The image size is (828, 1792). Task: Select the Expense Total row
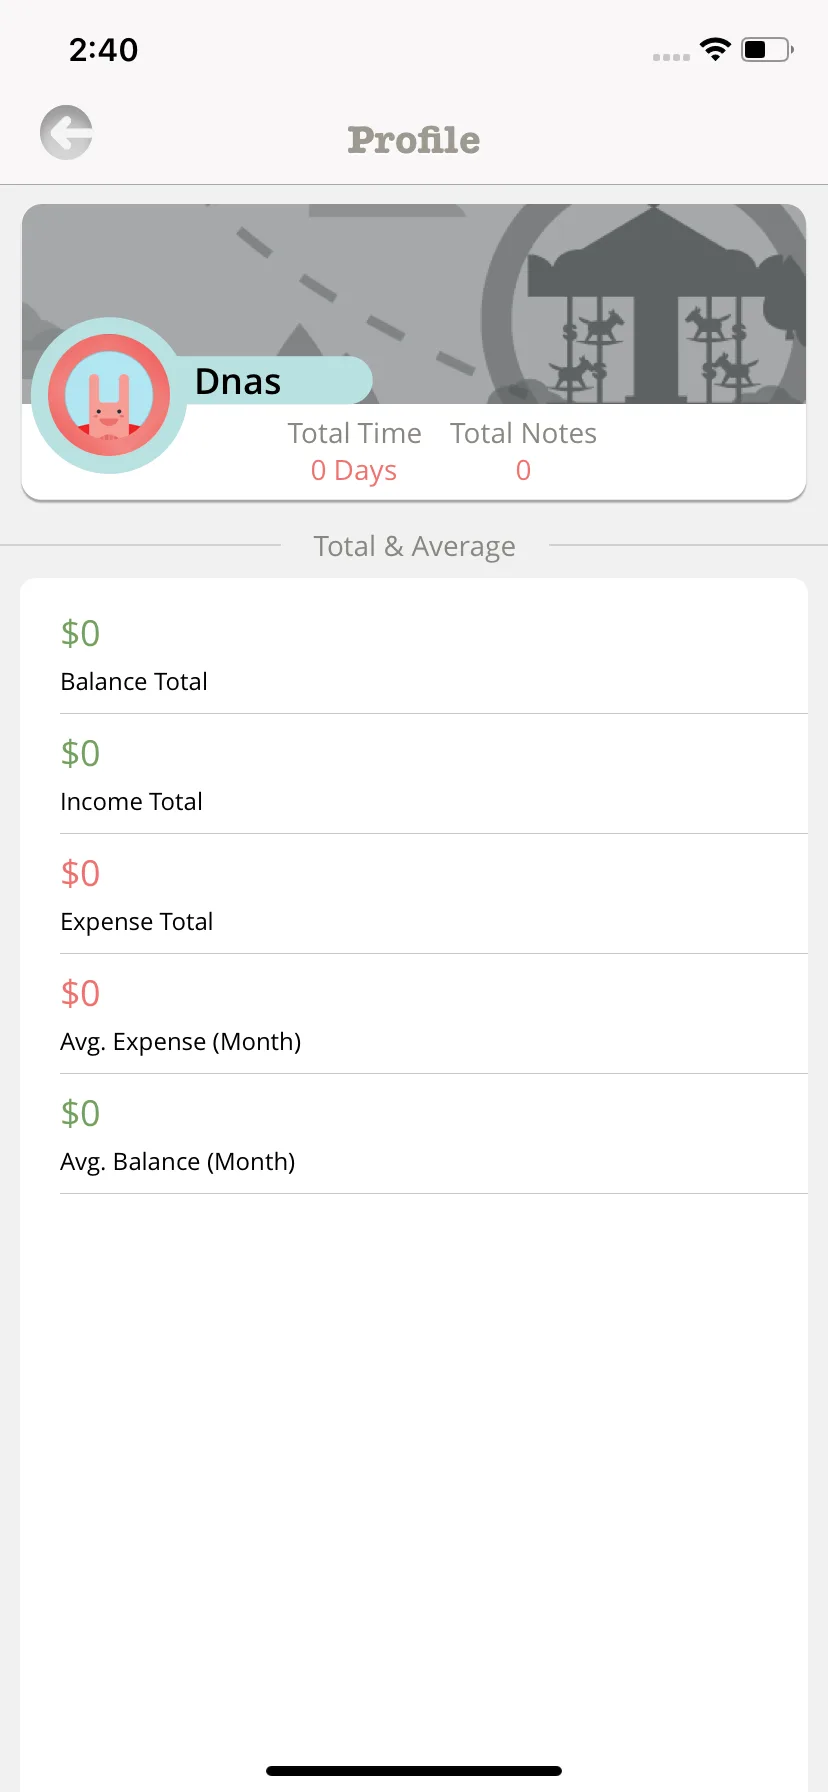pyautogui.click(x=434, y=894)
